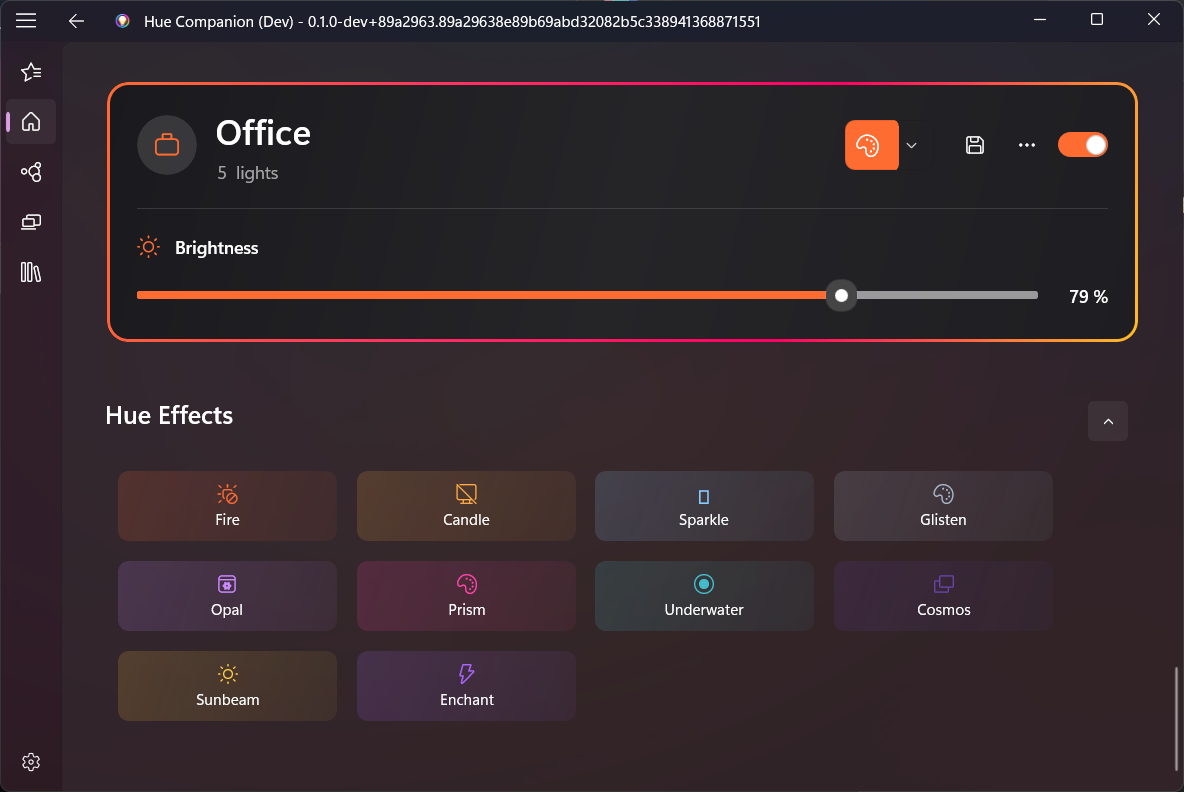This screenshot has height=792, width=1184.
Task: Open the library sidebar icon
Action: 31,272
